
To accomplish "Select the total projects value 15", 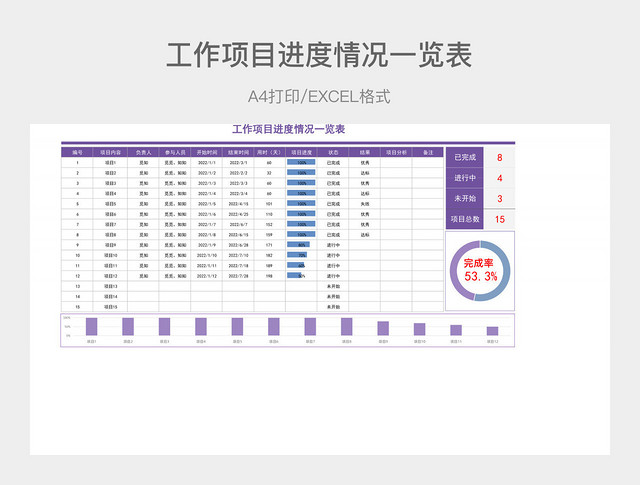I will (x=500, y=219).
